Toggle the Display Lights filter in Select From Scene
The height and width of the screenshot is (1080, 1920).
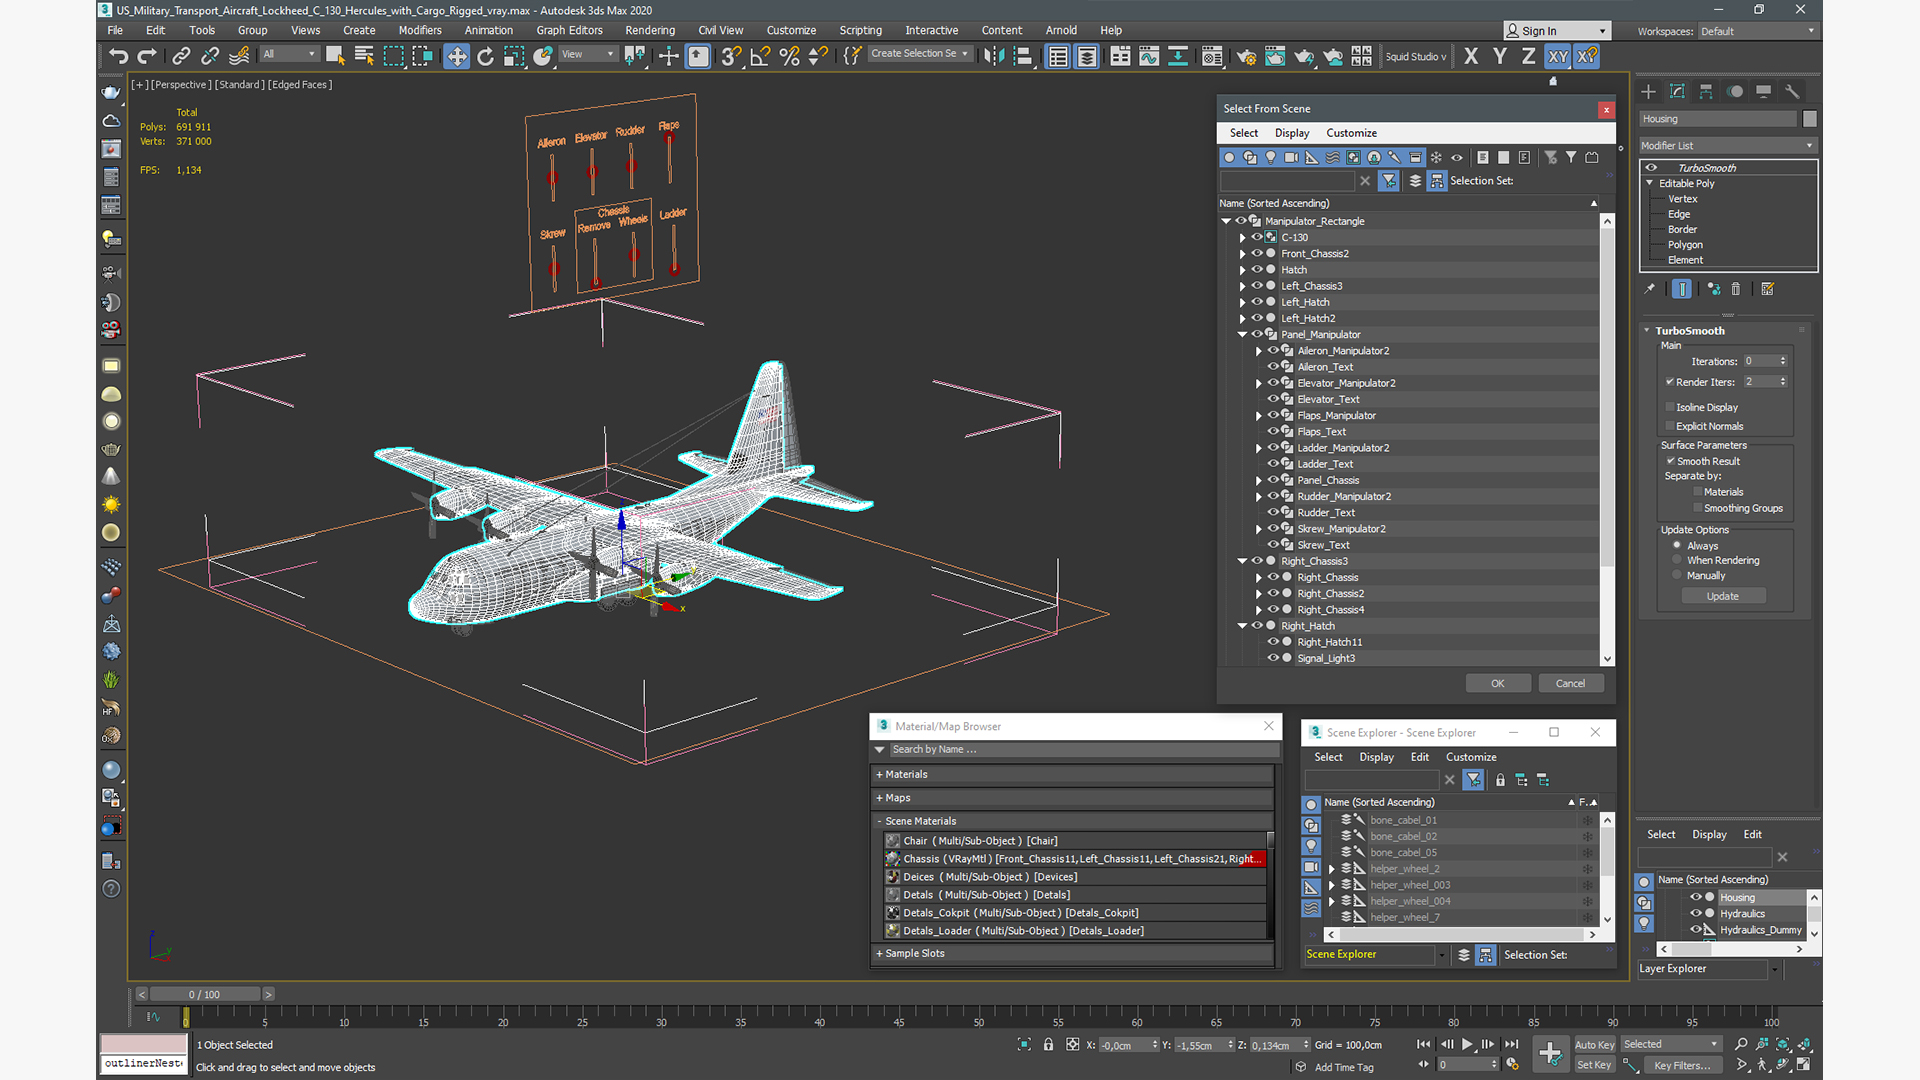(x=1271, y=157)
